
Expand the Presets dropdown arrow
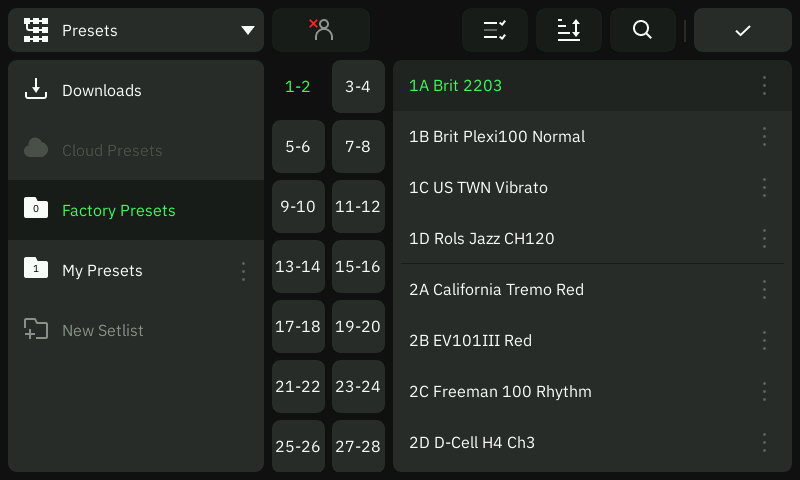click(248, 30)
